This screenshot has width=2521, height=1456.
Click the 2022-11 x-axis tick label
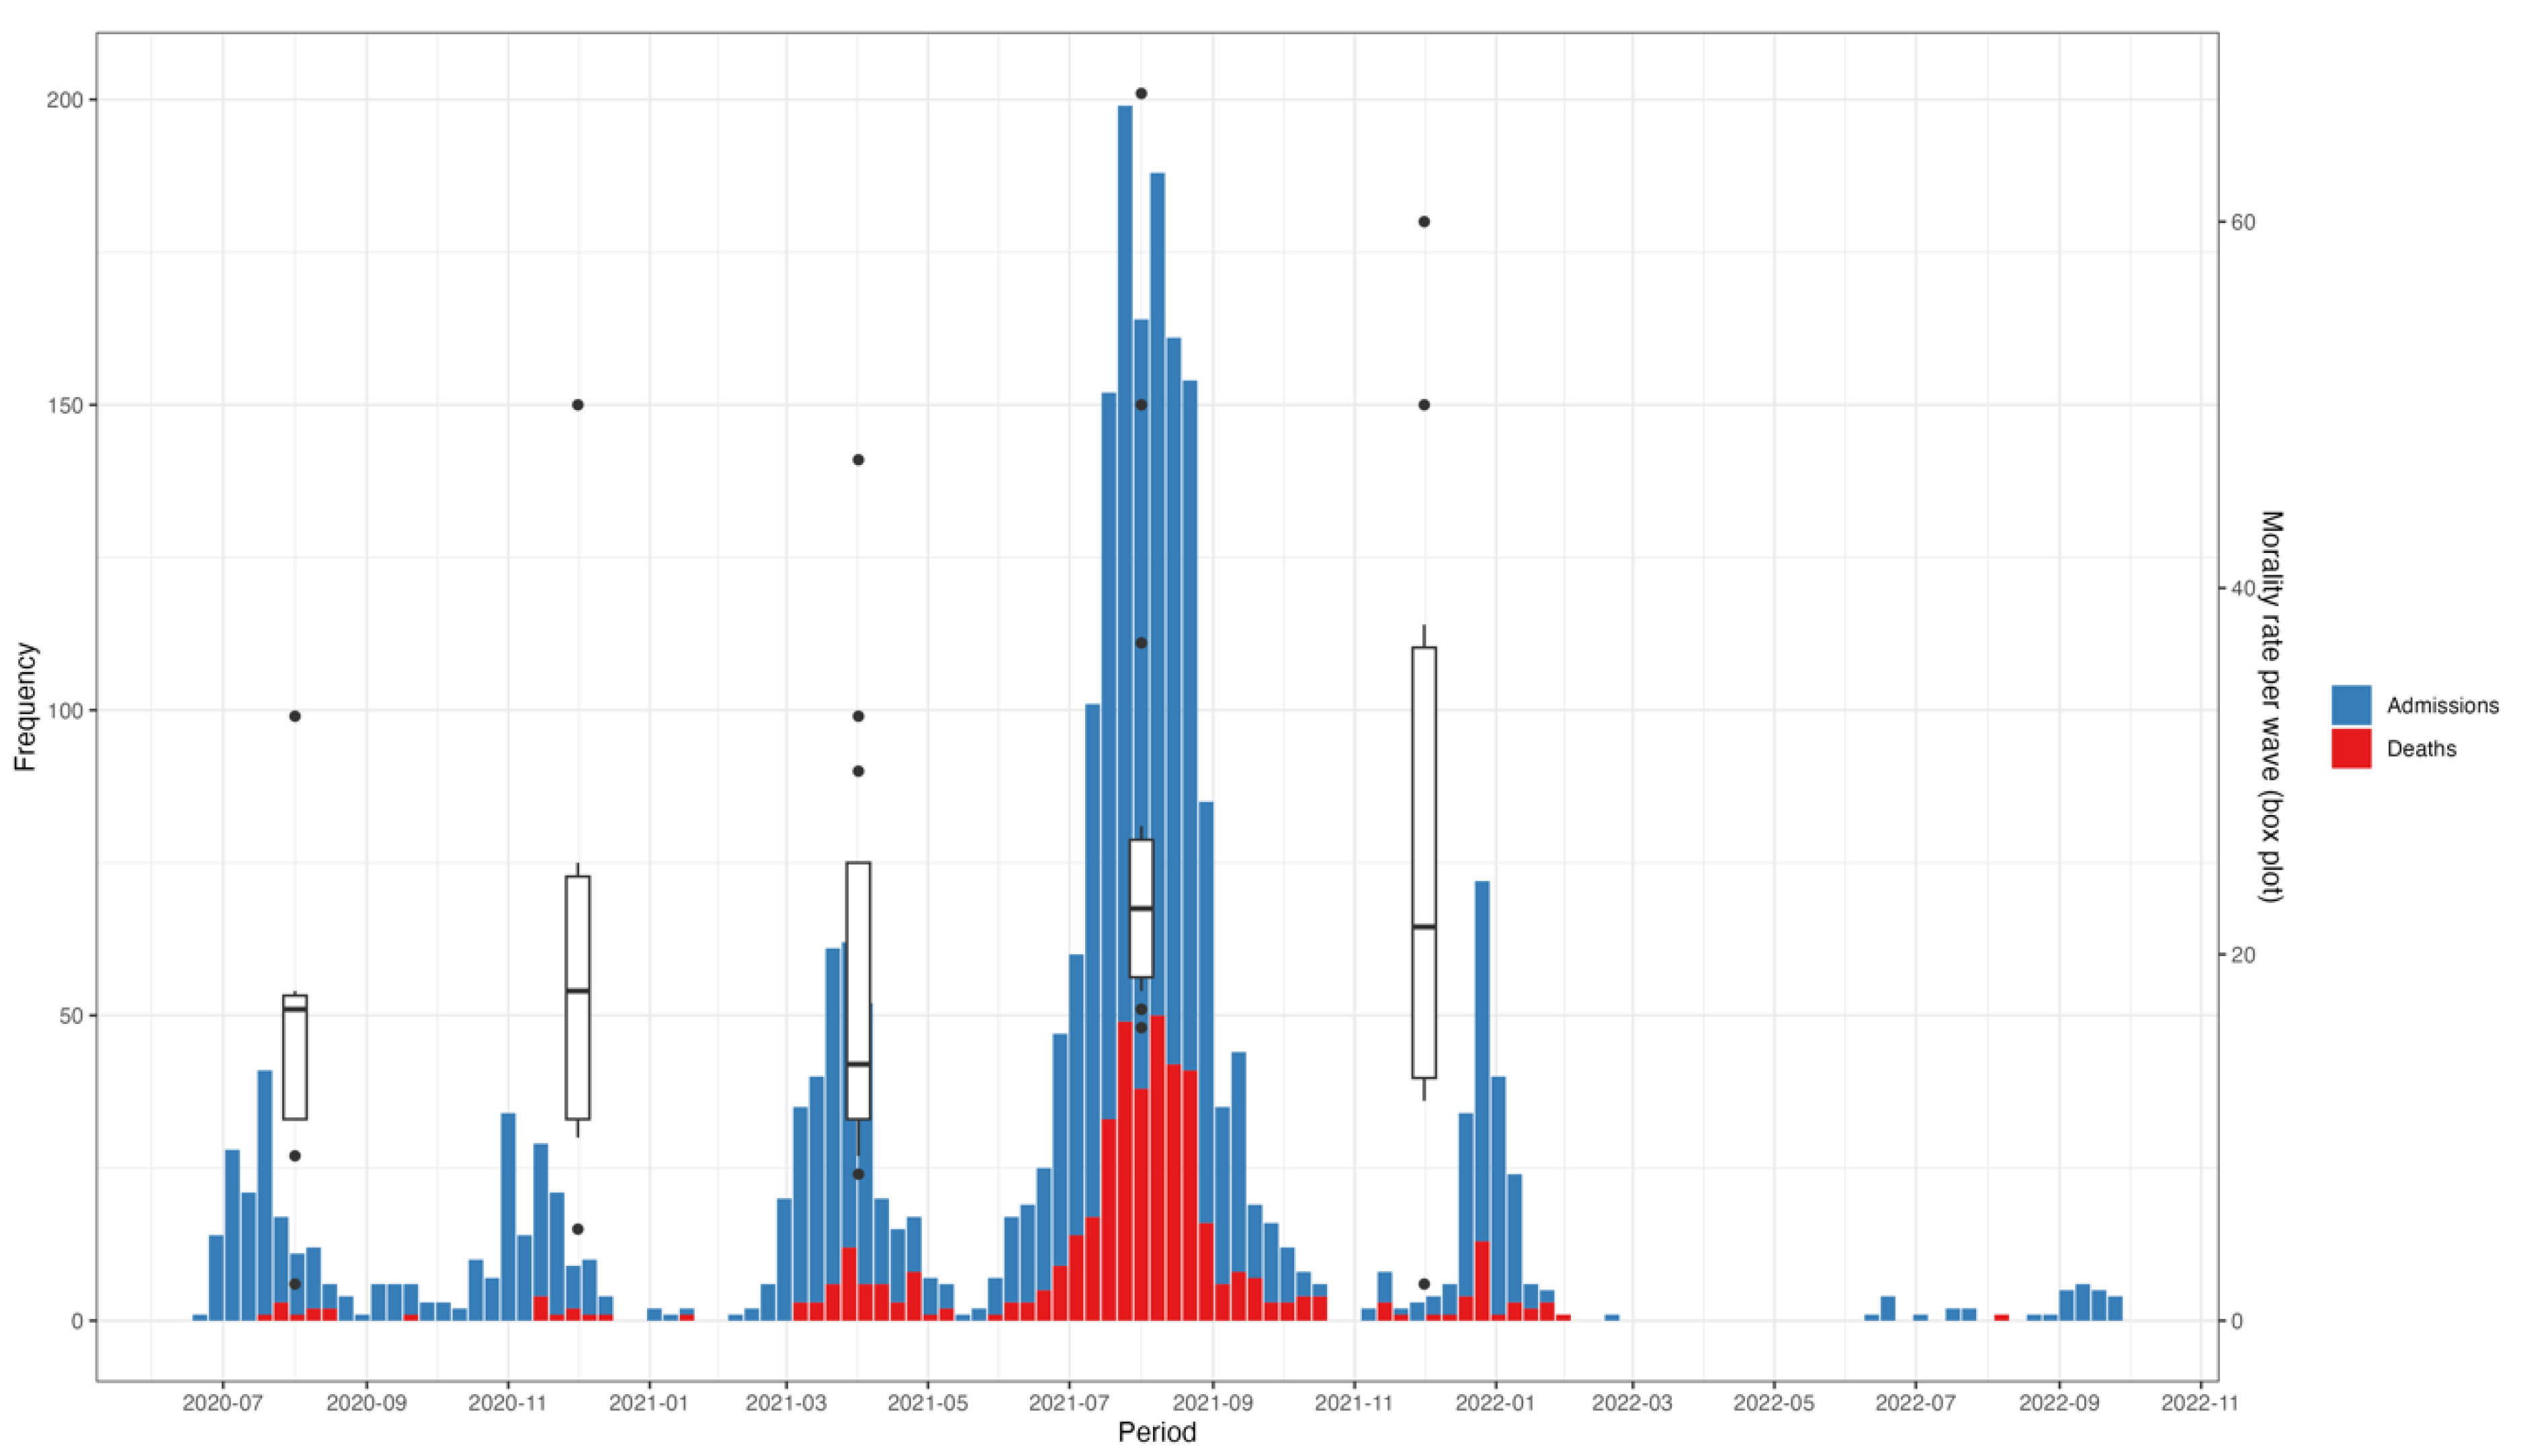coord(2199,1402)
